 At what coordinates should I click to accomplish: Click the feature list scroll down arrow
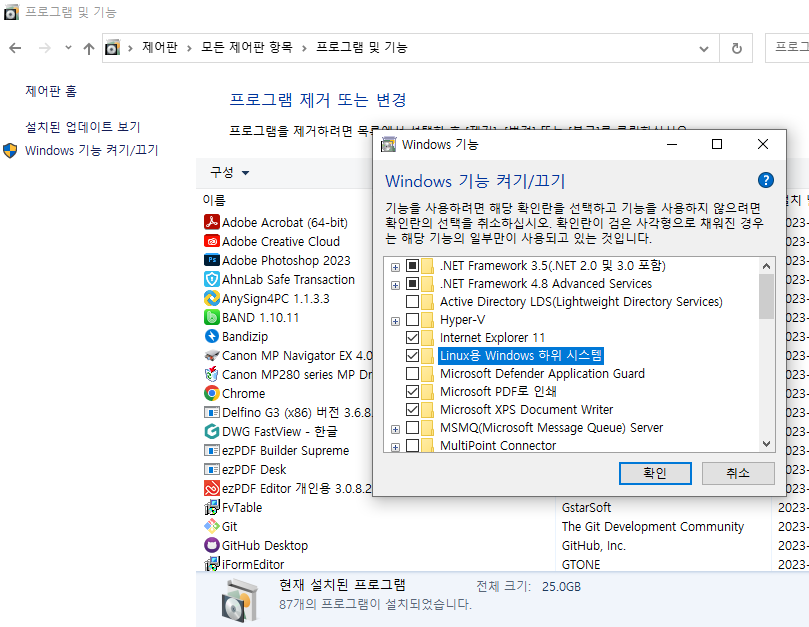[766, 444]
